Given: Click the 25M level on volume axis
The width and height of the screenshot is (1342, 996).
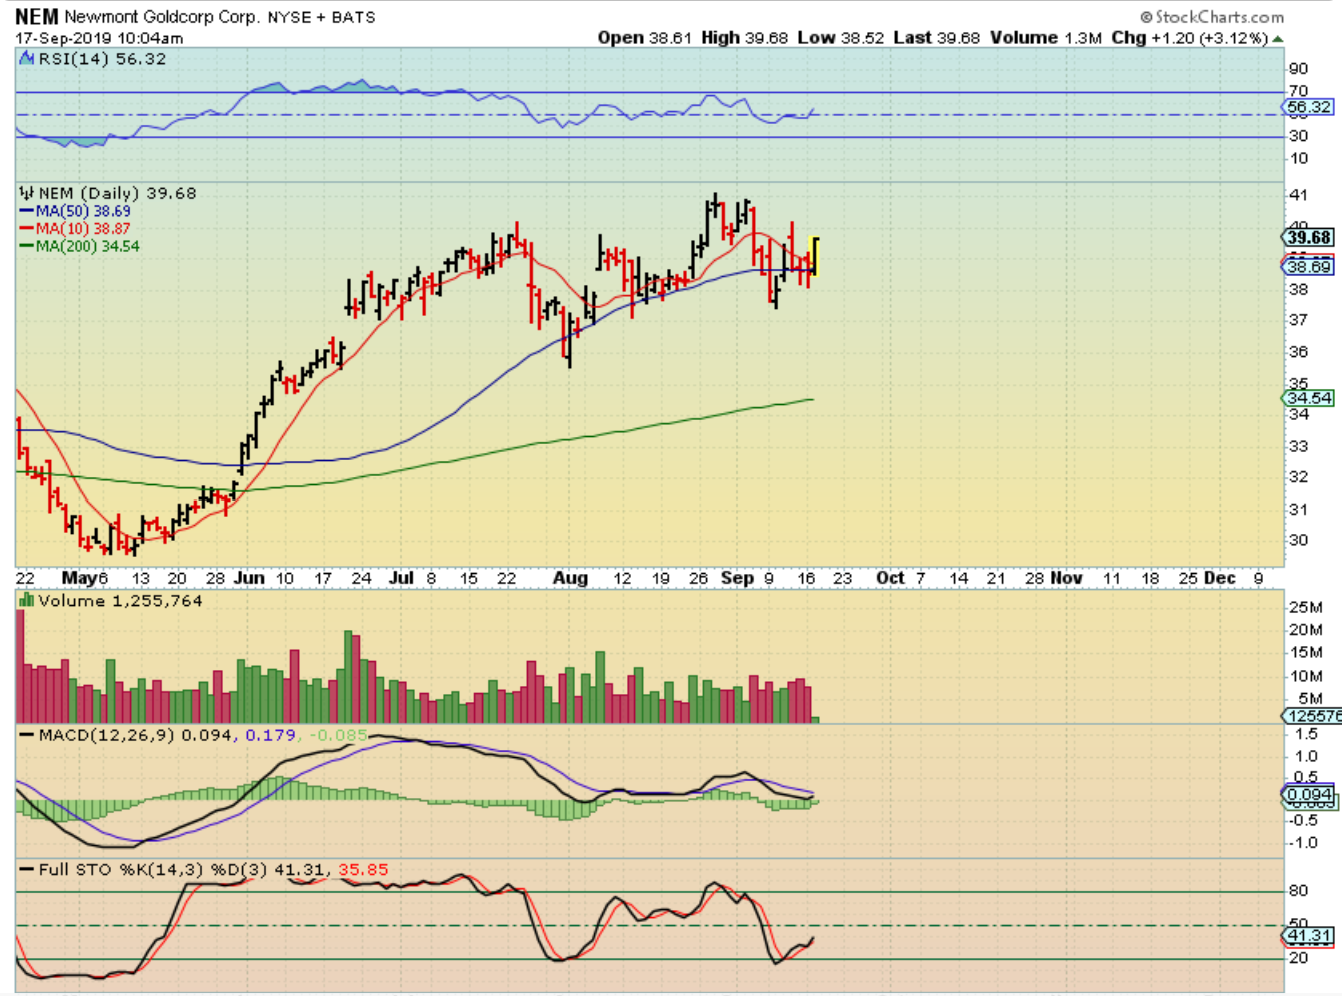Looking at the screenshot, I should point(1306,607).
